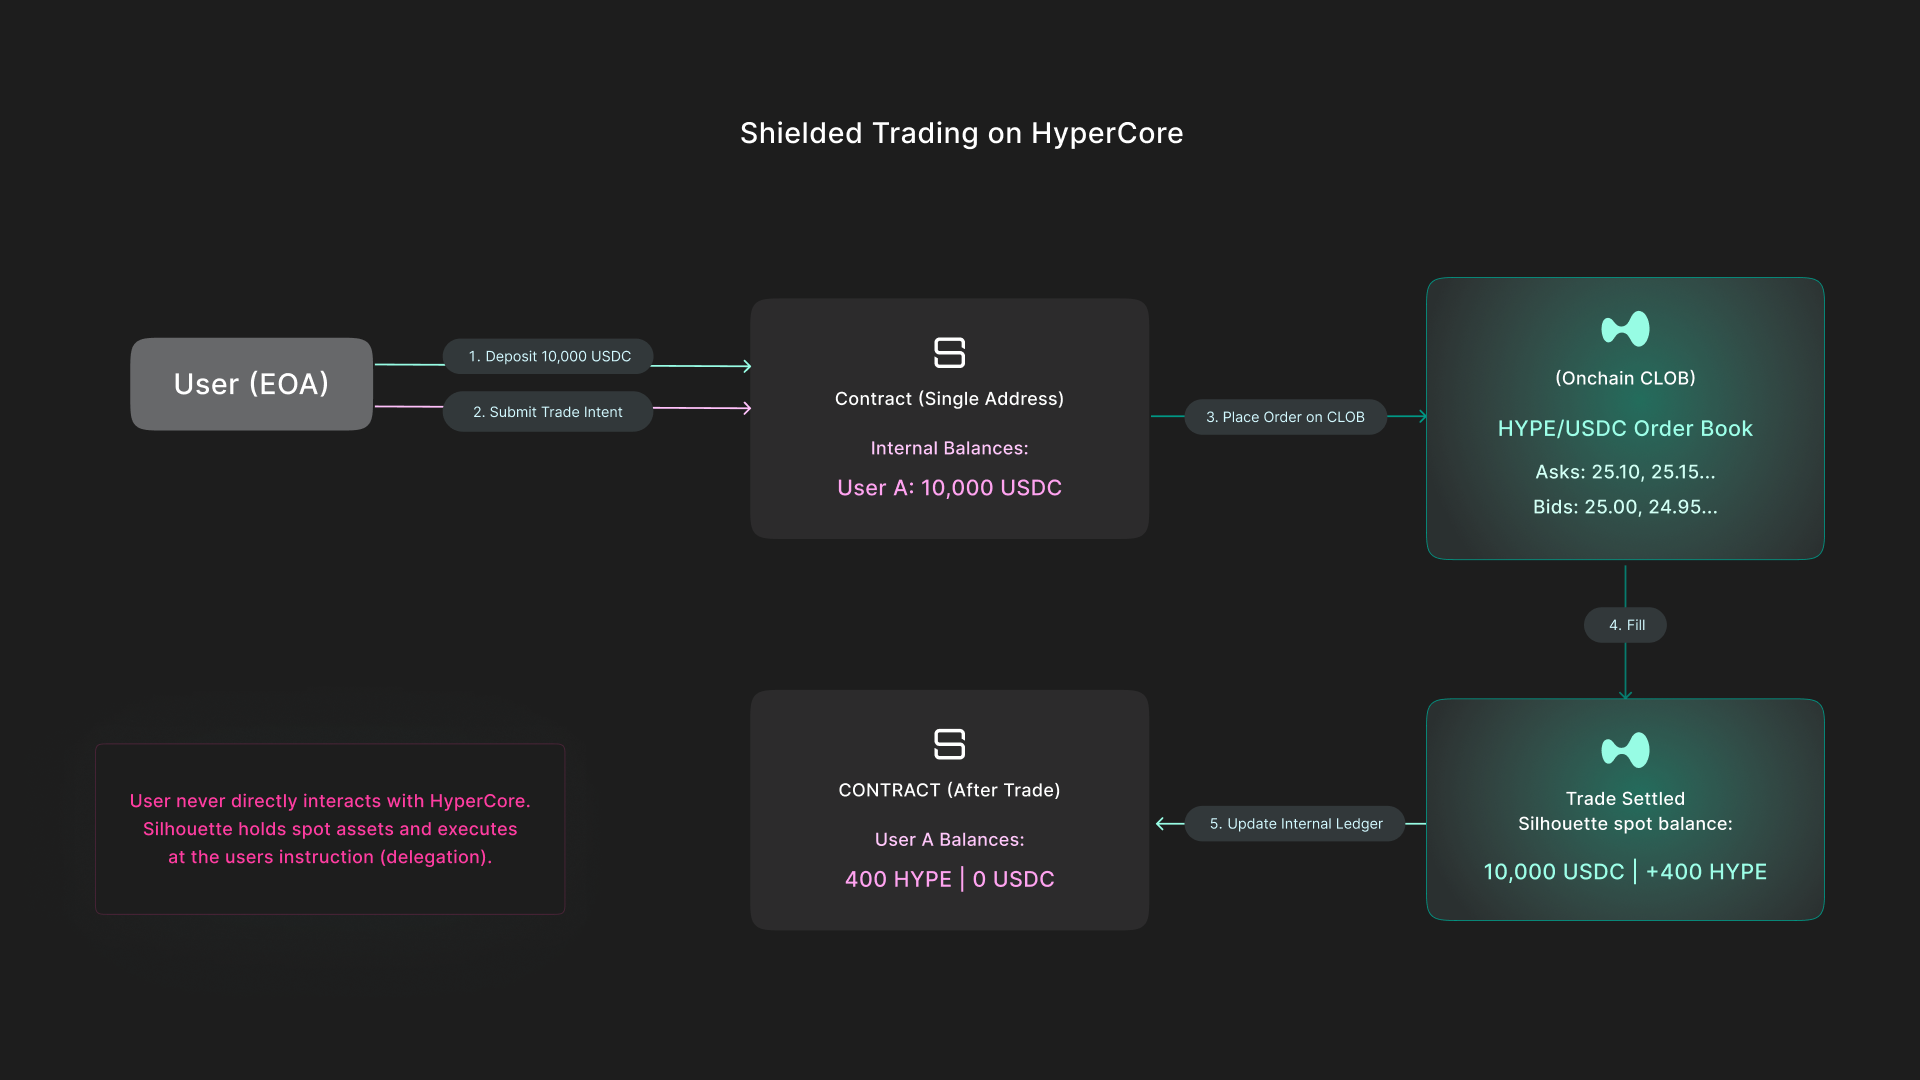The width and height of the screenshot is (1920, 1080).
Task: Click Hyperliquid logo in Onchain CLOB box
Action: pyautogui.click(x=1625, y=329)
